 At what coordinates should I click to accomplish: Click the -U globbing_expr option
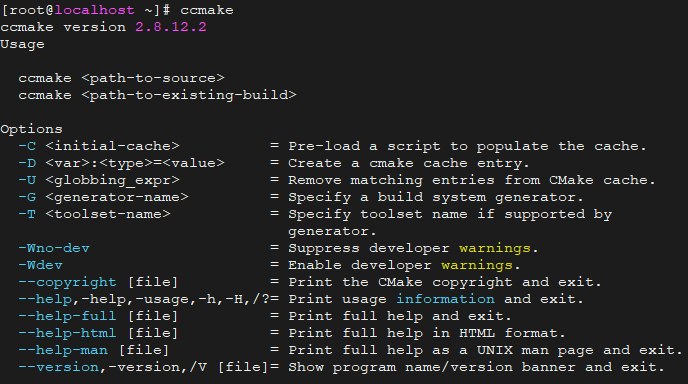99,180
